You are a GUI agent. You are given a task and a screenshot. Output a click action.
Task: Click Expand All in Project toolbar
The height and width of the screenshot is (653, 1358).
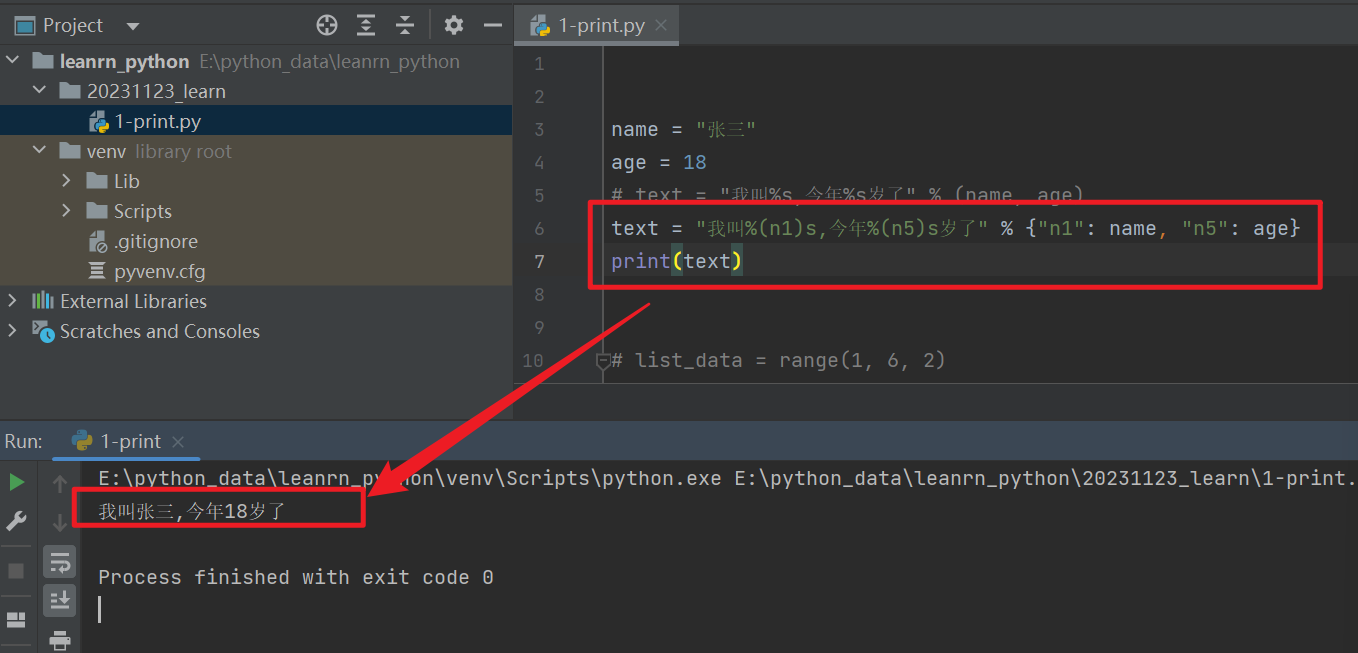point(365,25)
